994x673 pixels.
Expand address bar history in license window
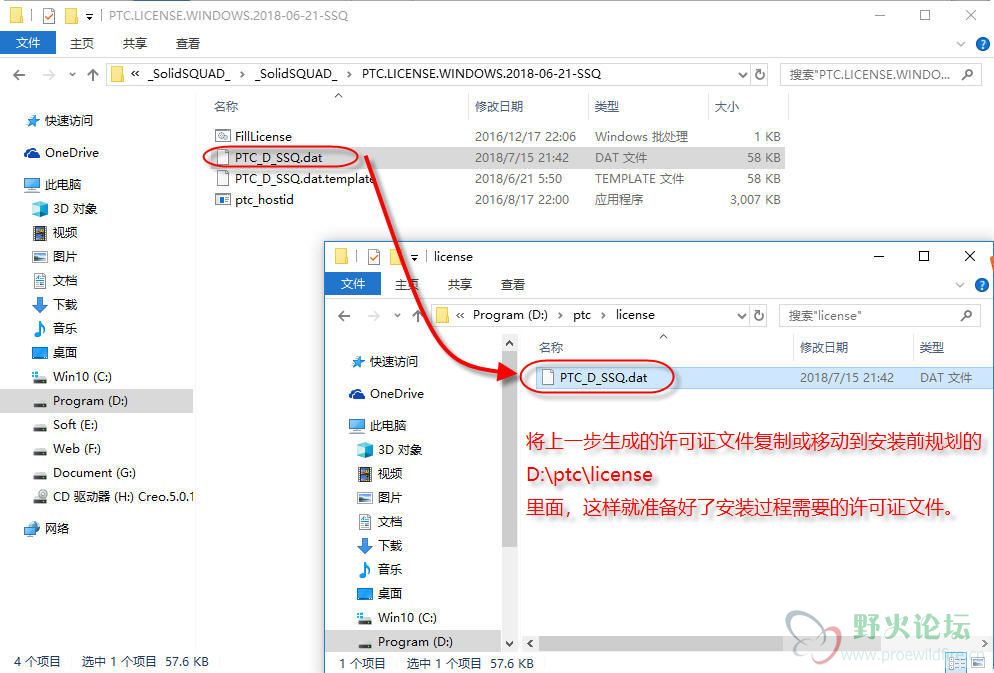pos(742,316)
